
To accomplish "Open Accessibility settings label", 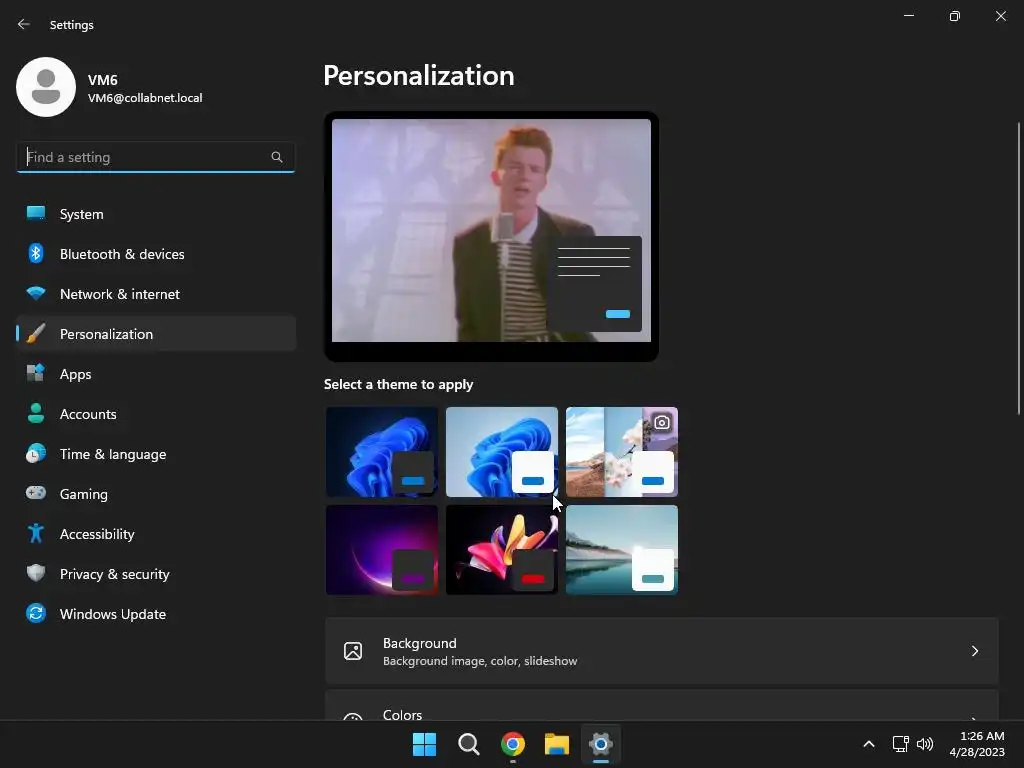I will 97,534.
